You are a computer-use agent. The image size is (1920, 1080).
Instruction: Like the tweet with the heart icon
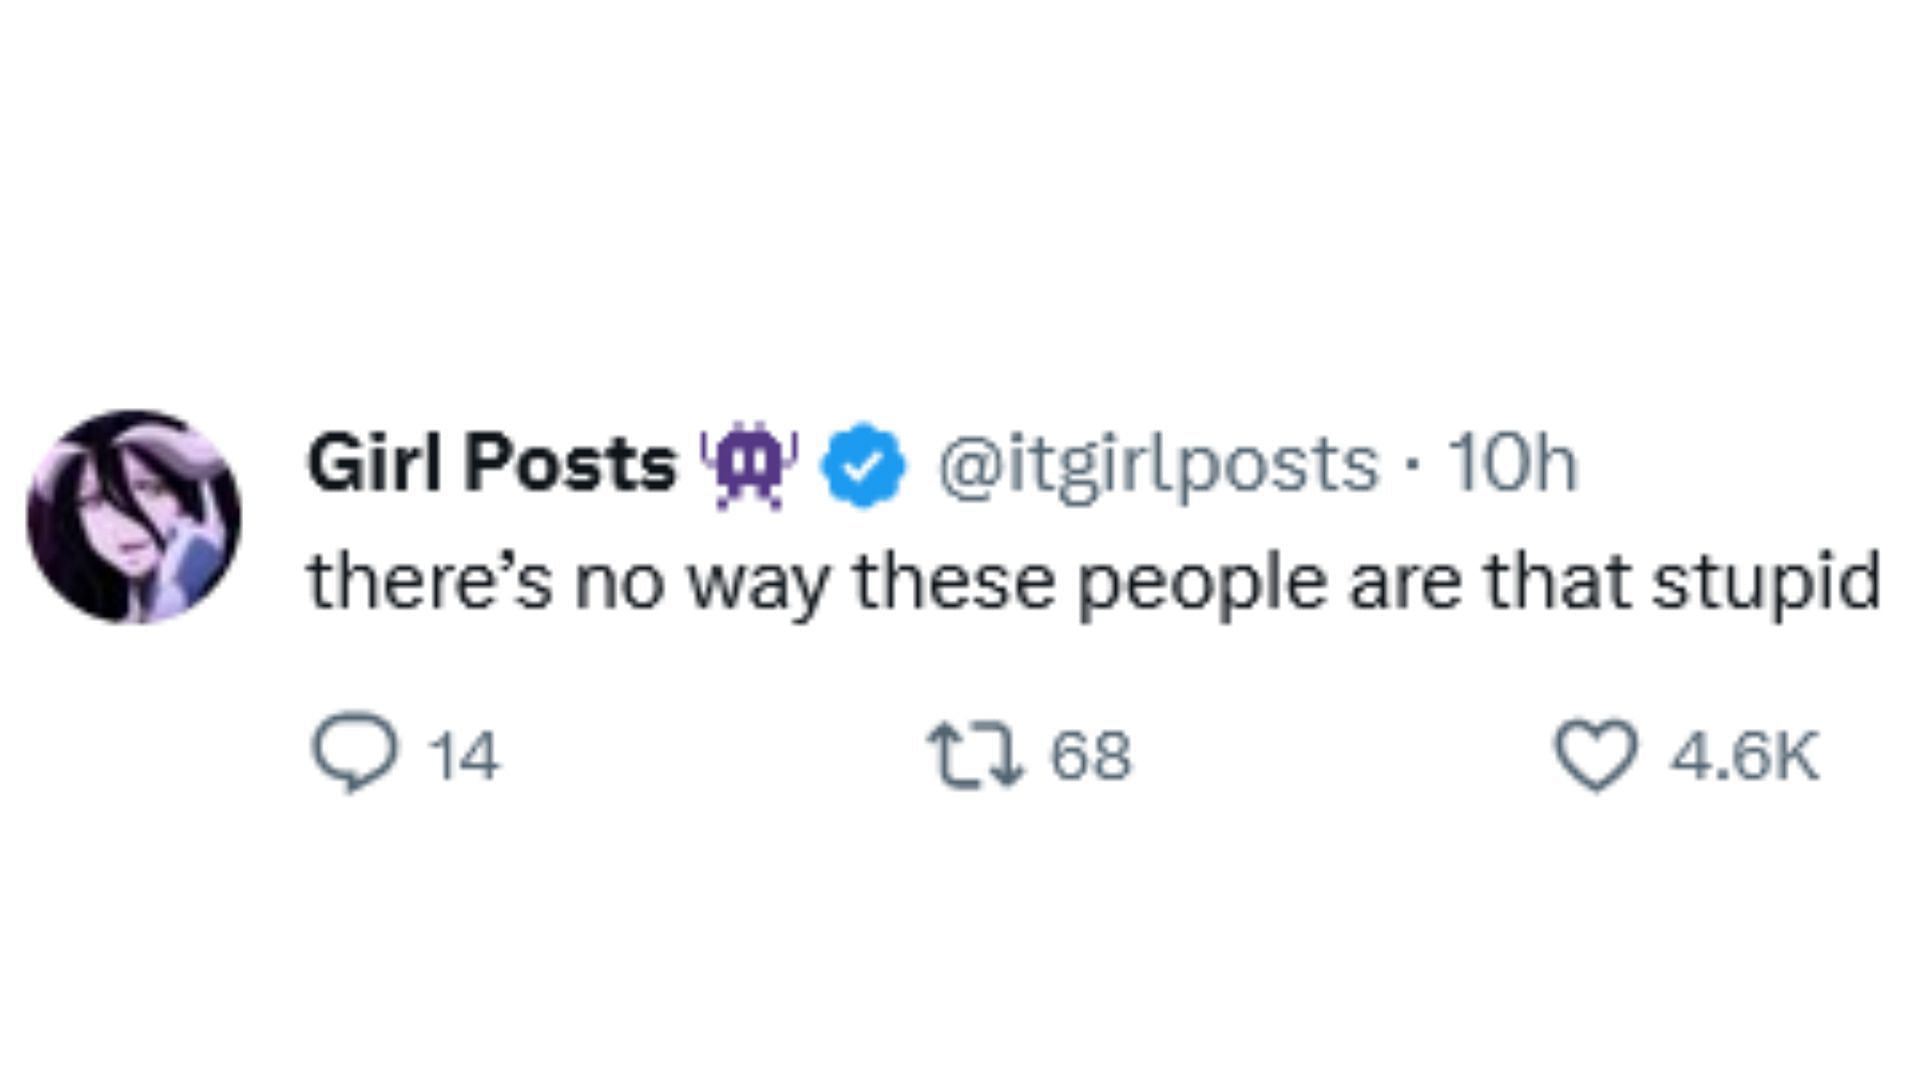pyautogui.click(x=1595, y=756)
